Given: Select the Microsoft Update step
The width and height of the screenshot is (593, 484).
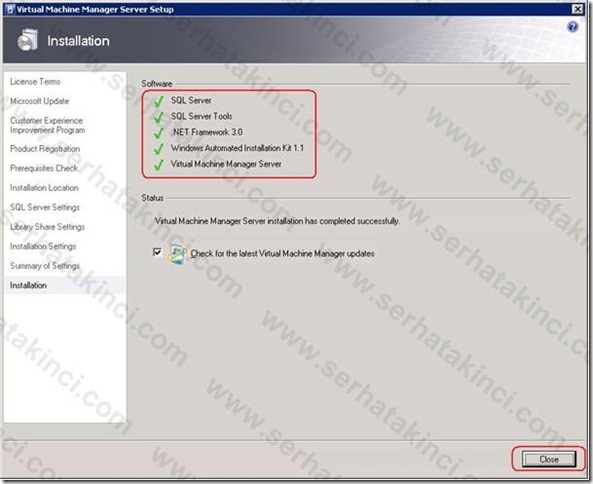Looking at the screenshot, I should (x=39, y=101).
